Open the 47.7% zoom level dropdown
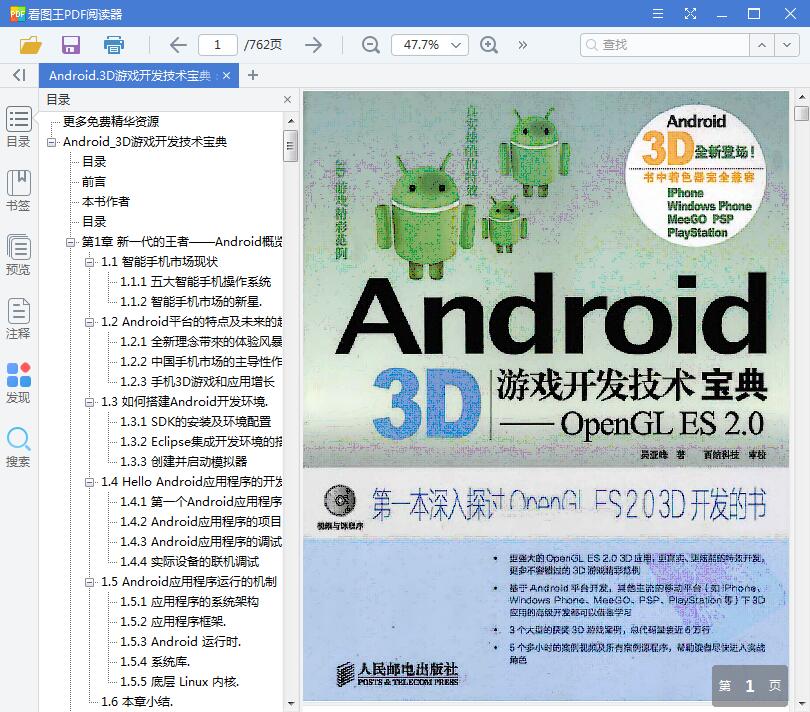 pyautogui.click(x=430, y=45)
